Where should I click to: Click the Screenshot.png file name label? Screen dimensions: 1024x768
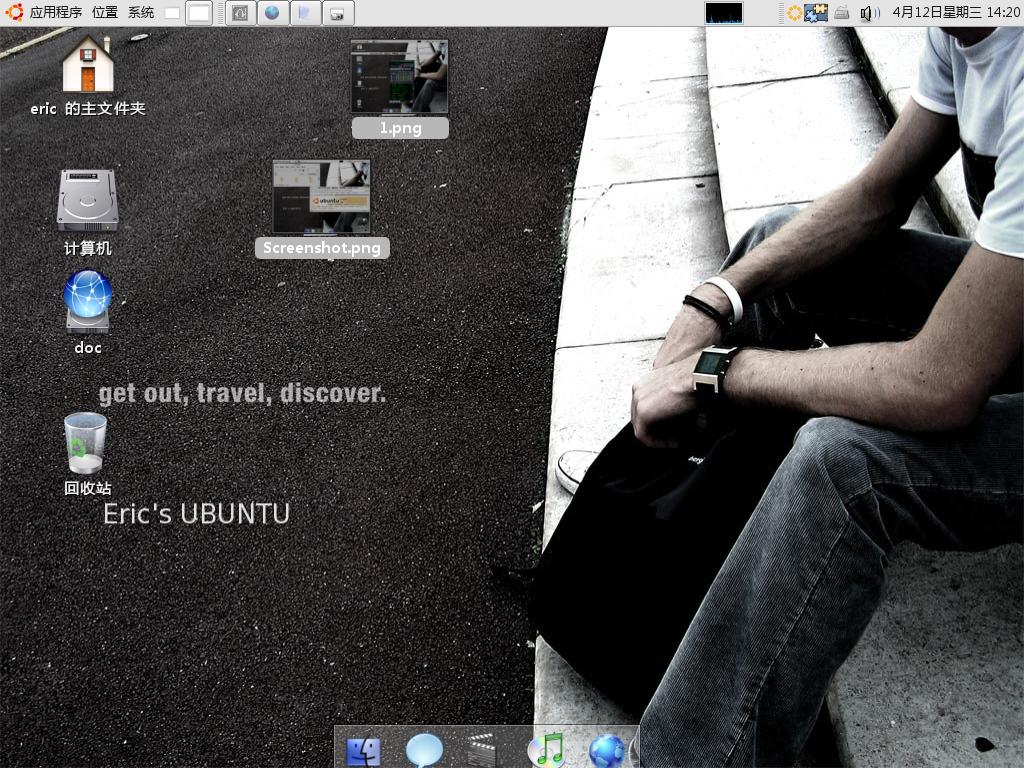pyautogui.click(x=322, y=248)
